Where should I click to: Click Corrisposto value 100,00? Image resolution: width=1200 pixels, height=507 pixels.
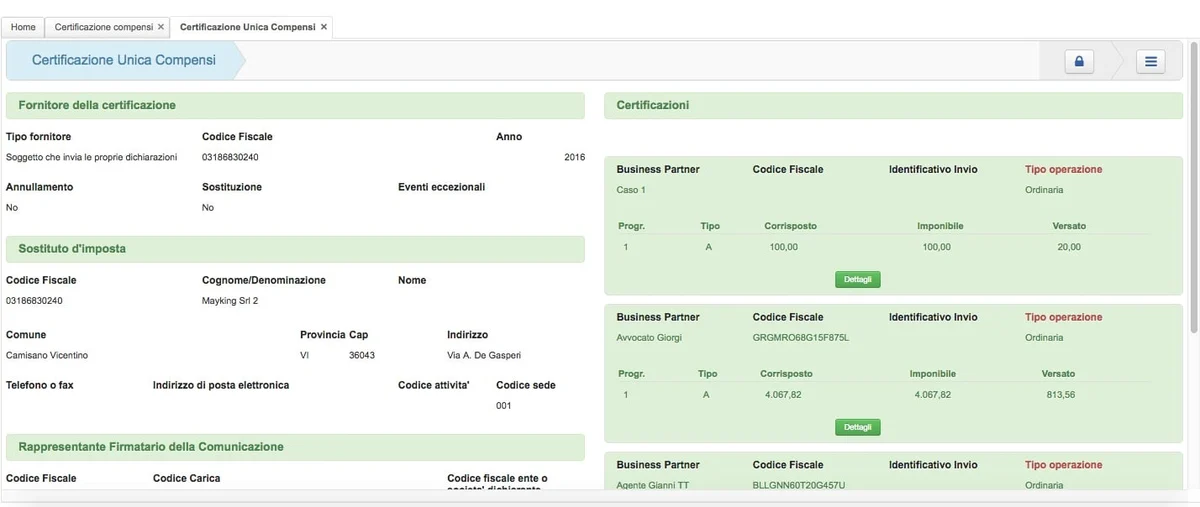[783, 247]
